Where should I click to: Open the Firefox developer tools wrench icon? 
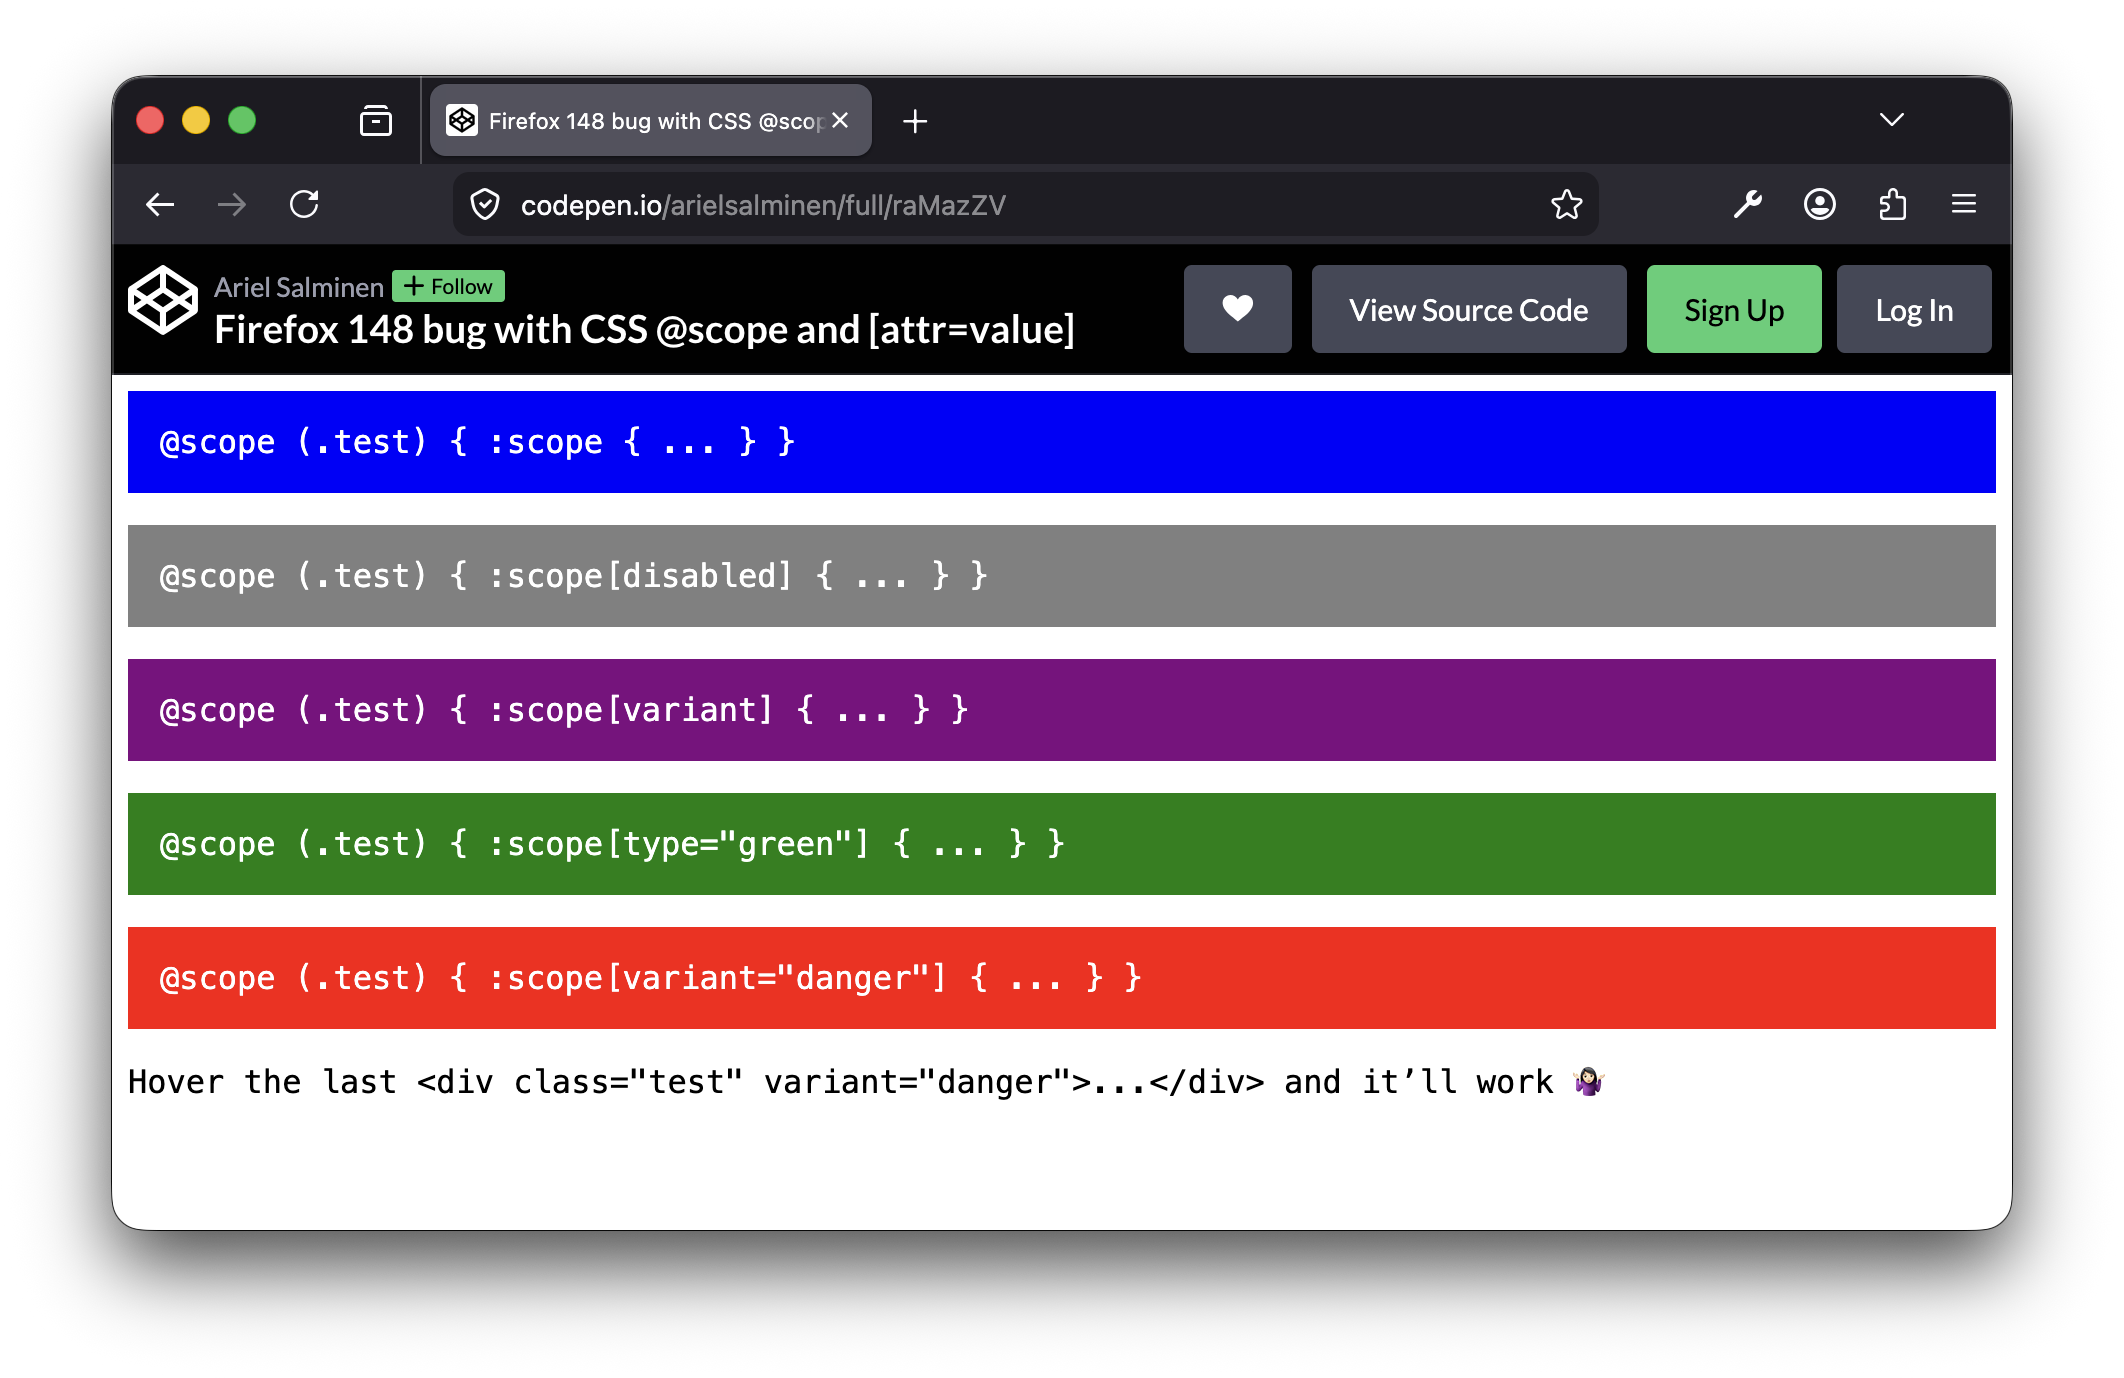tap(1747, 205)
